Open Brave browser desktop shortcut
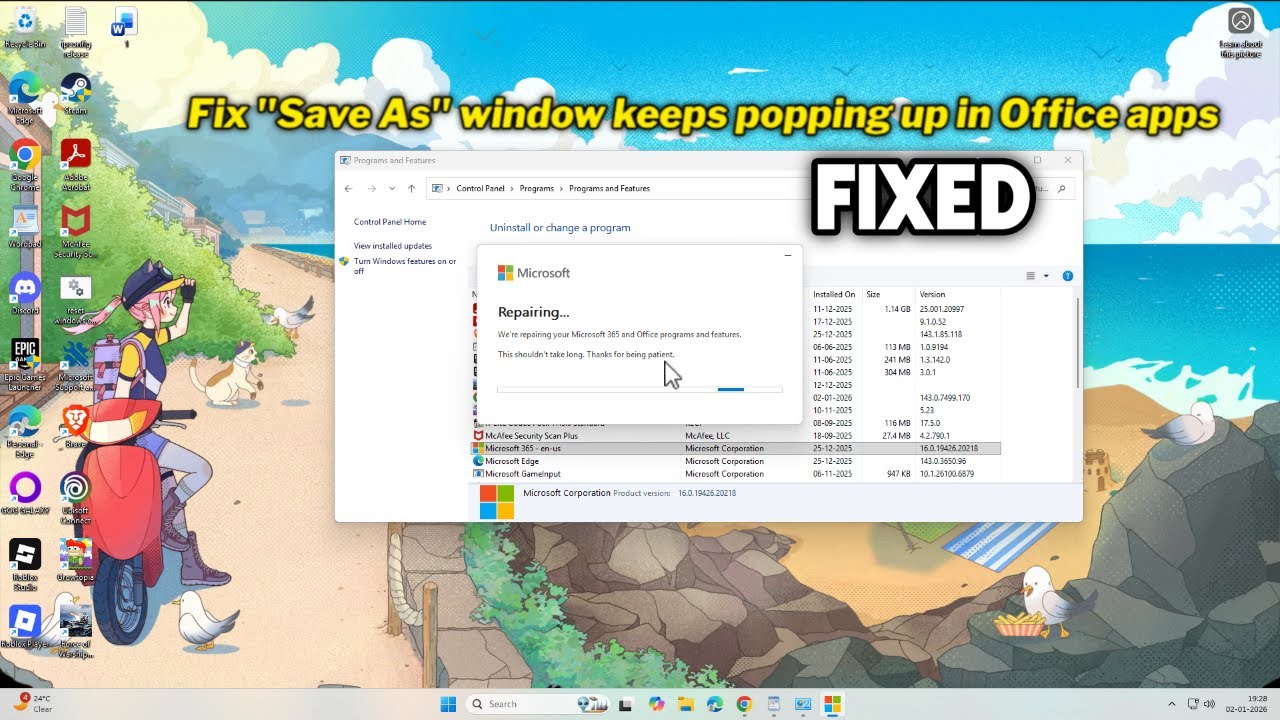Viewport: 1280px width, 720px height. (76, 427)
